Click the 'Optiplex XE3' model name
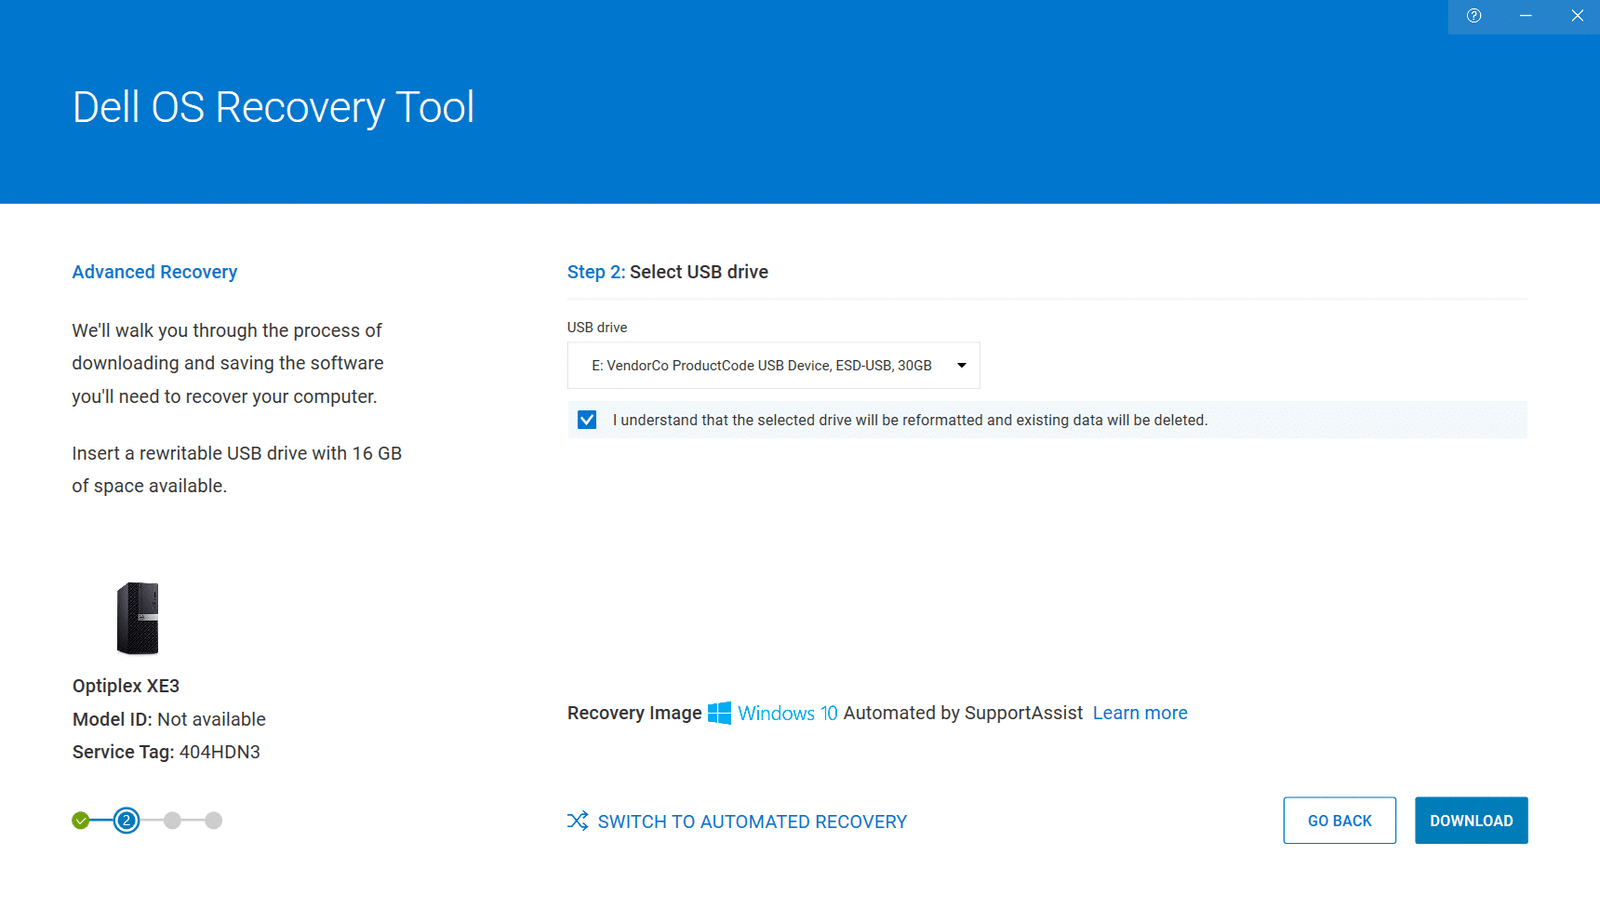The width and height of the screenshot is (1600, 897). (126, 686)
